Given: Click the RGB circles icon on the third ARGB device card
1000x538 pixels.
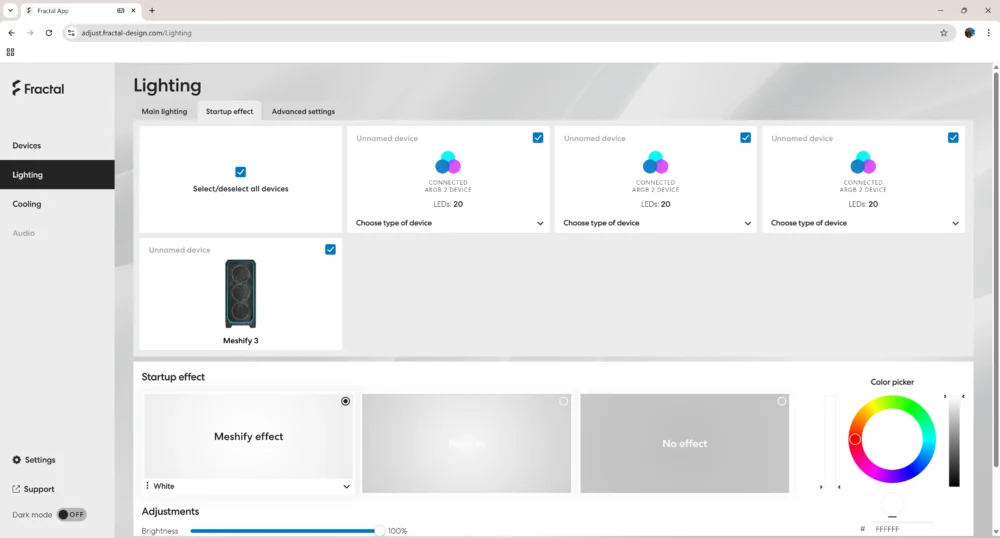Looking at the screenshot, I should (863, 163).
